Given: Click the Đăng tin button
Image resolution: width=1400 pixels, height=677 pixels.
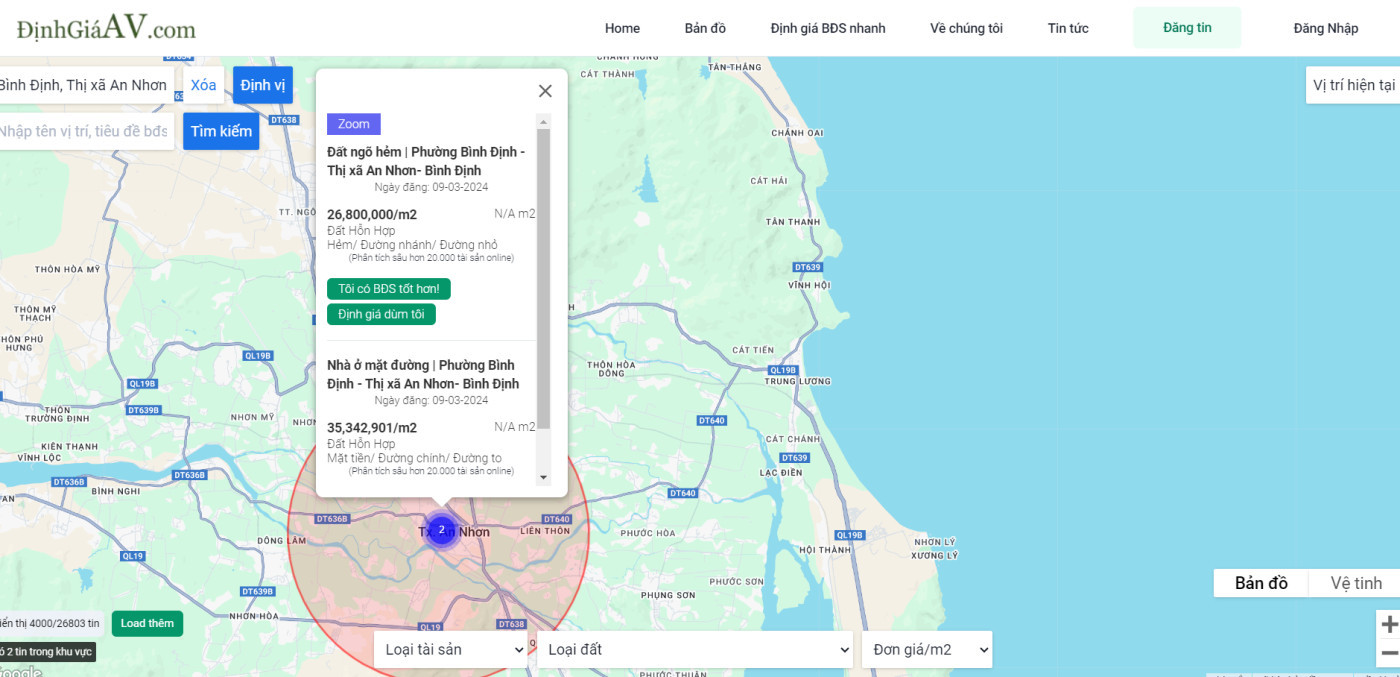Looking at the screenshot, I should point(1187,28).
